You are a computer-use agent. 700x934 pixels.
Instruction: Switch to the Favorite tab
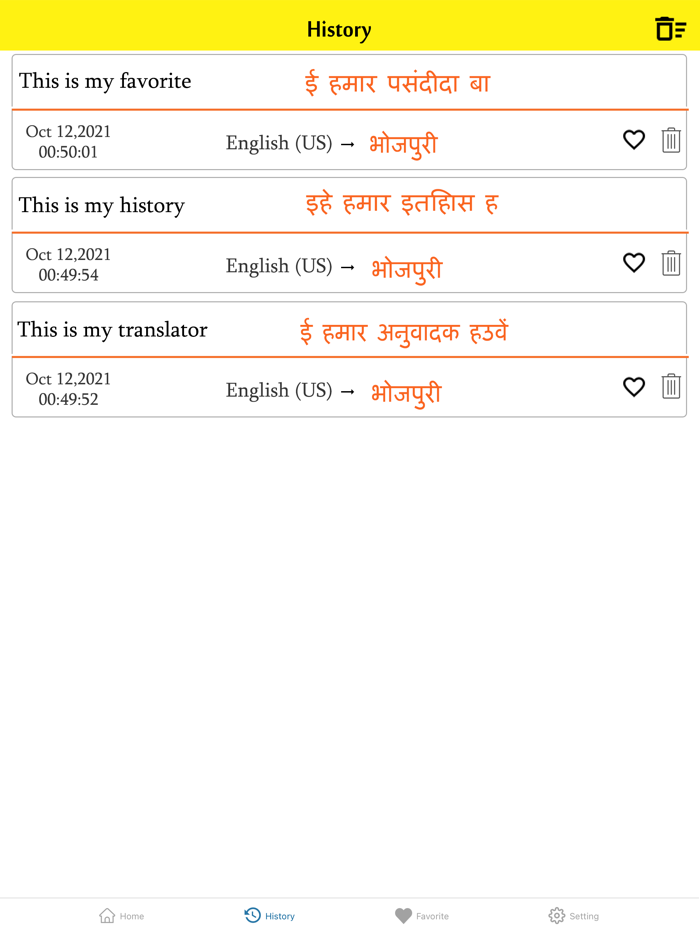tap(422, 915)
